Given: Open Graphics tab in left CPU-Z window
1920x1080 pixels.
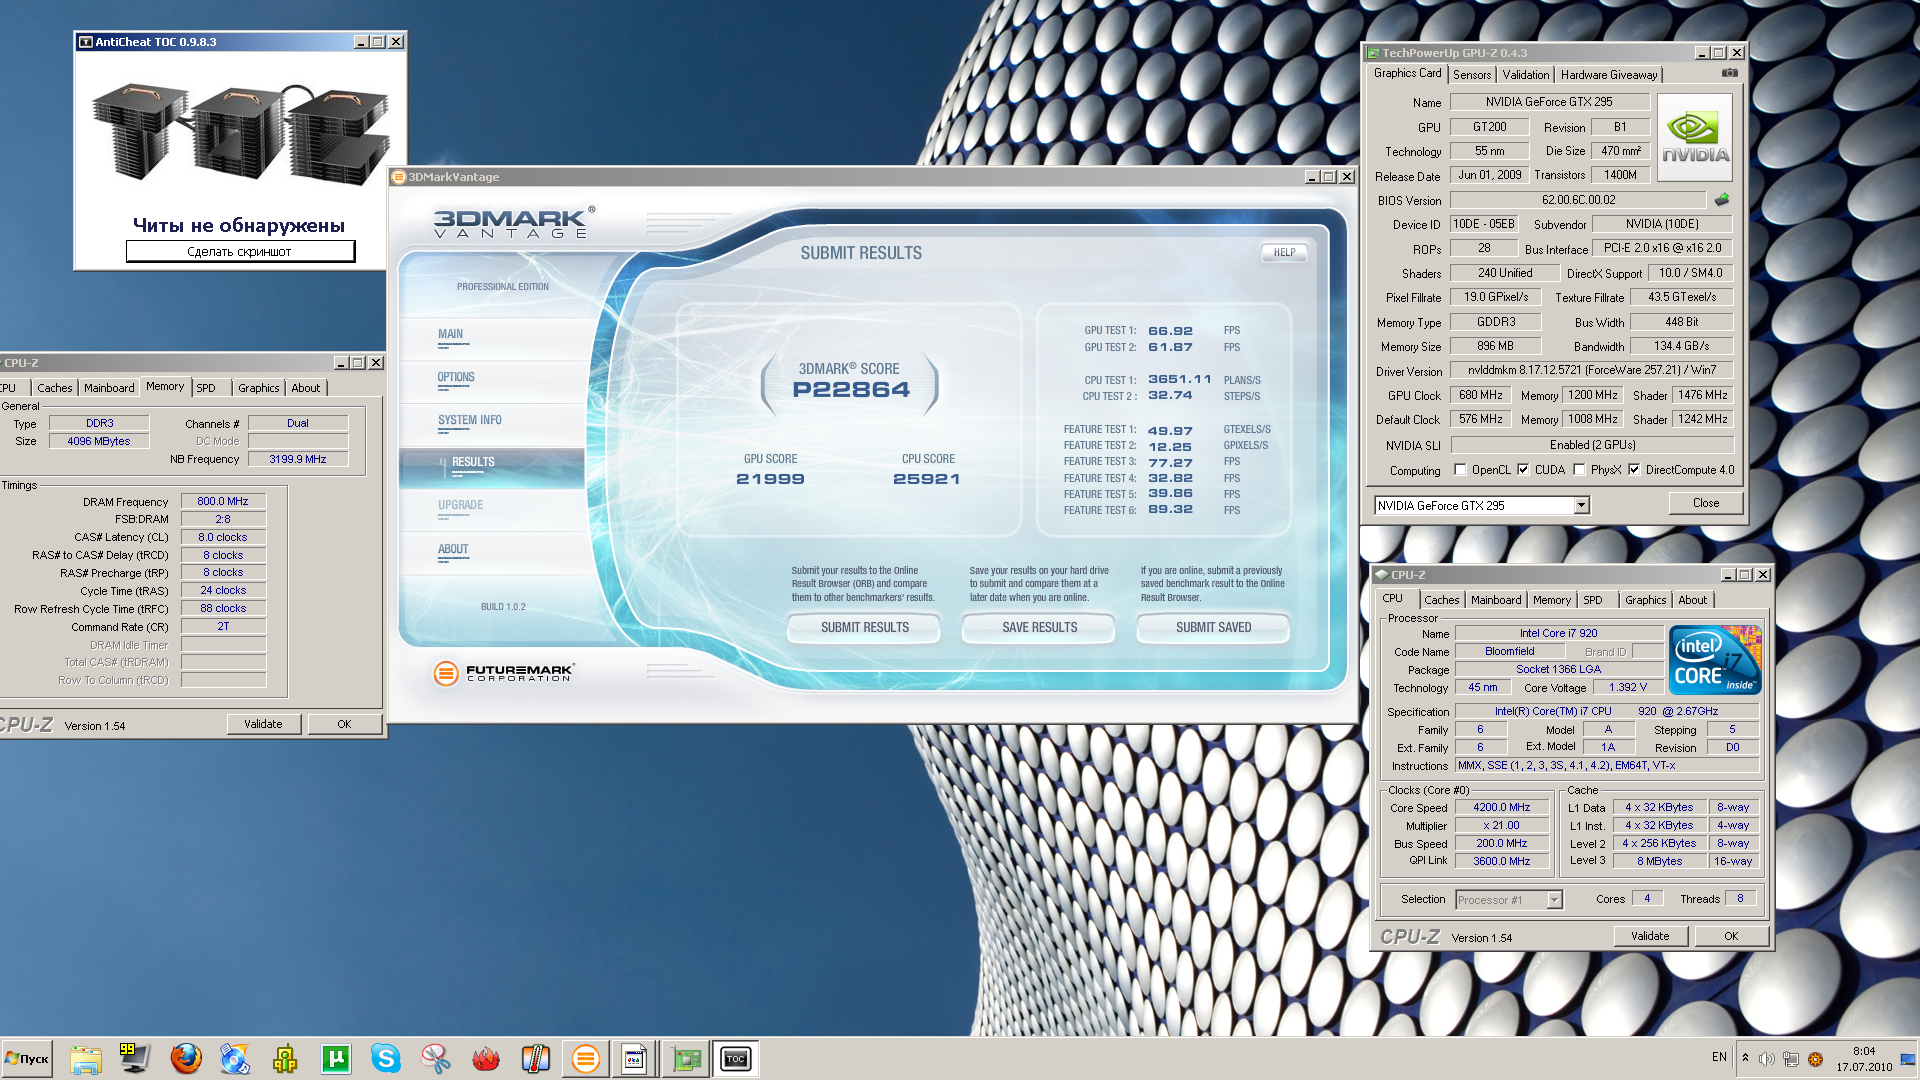Looking at the screenshot, I should [258, 388].
